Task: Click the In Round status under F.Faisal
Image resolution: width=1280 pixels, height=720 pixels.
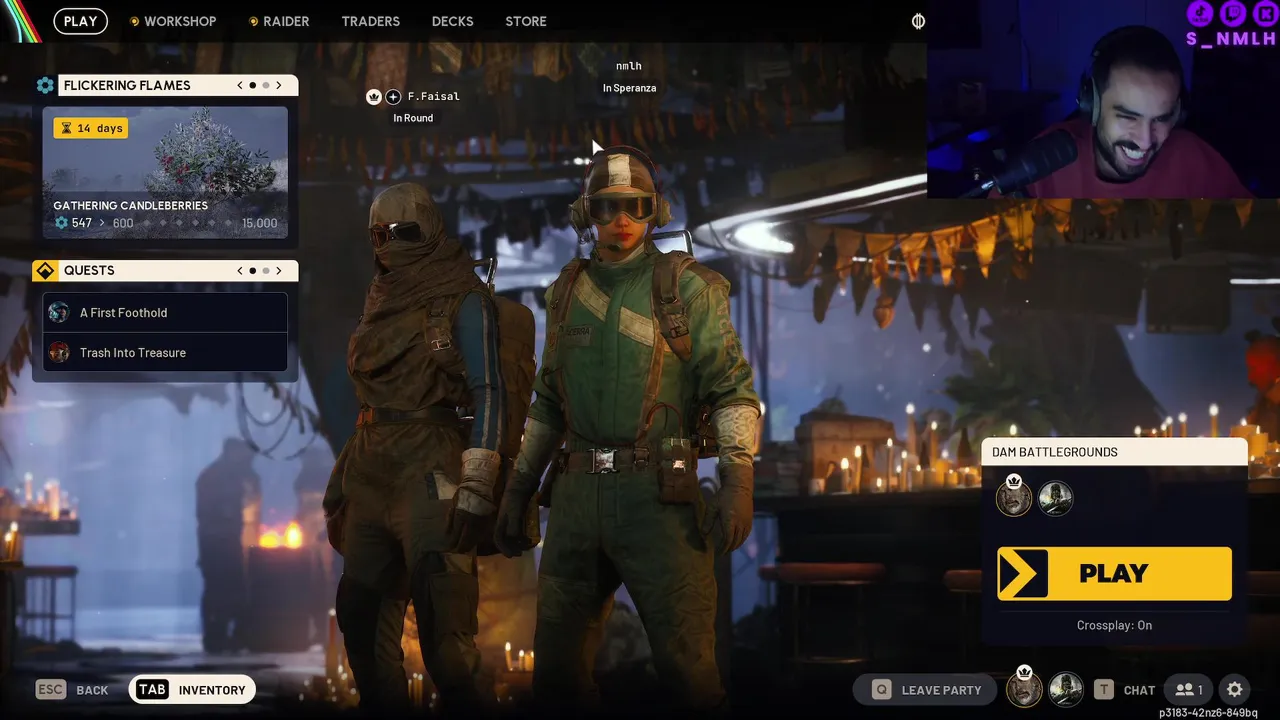Action: (413, 118)
